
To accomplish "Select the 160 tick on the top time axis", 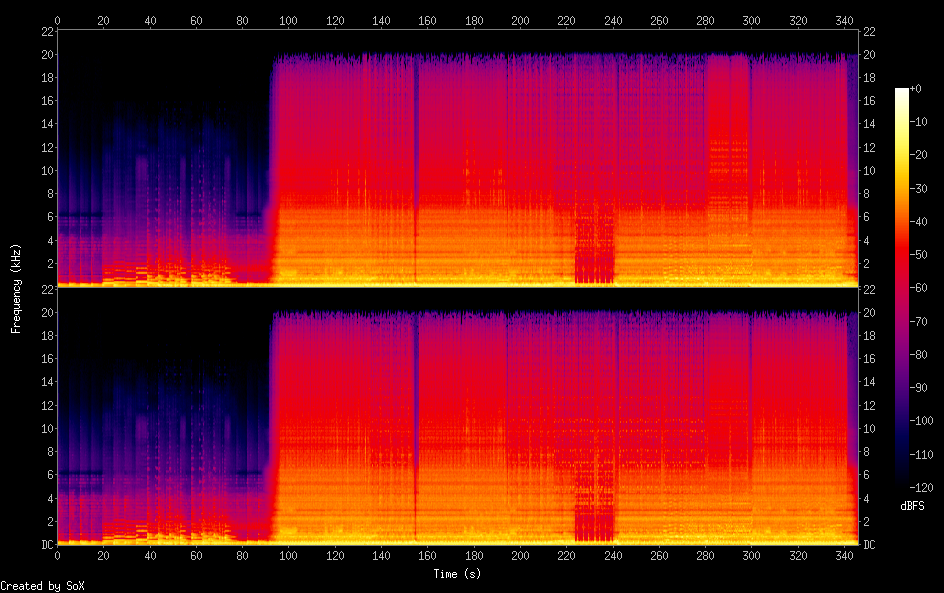I will click(428, 20).
